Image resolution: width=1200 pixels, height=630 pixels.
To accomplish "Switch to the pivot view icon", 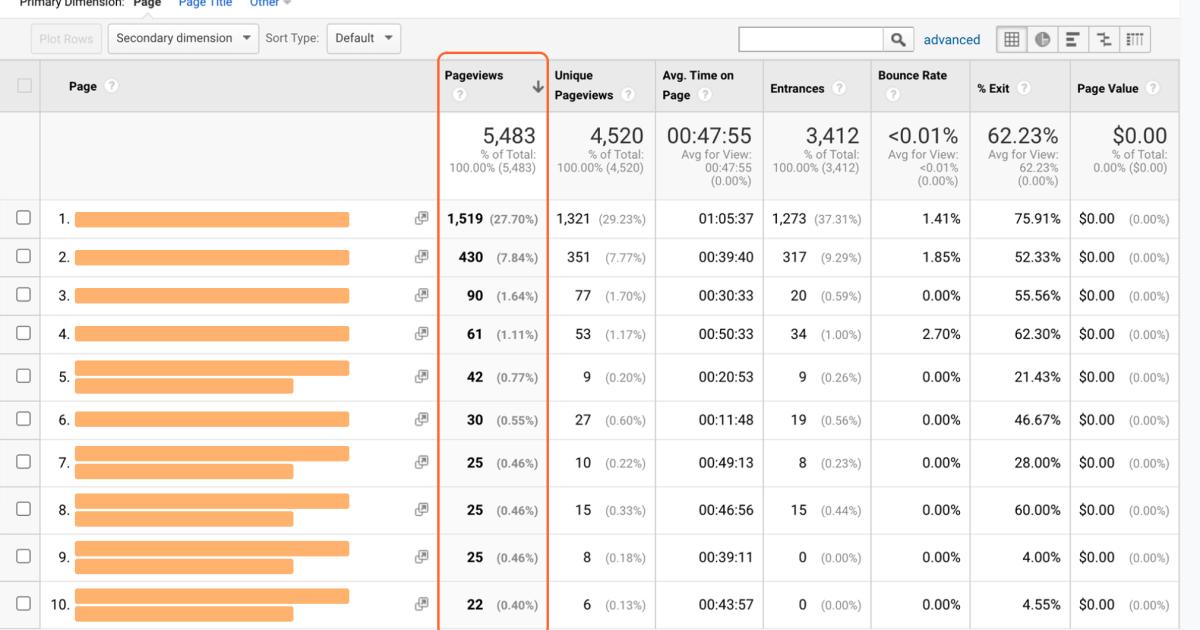I will pos(1134,39).
